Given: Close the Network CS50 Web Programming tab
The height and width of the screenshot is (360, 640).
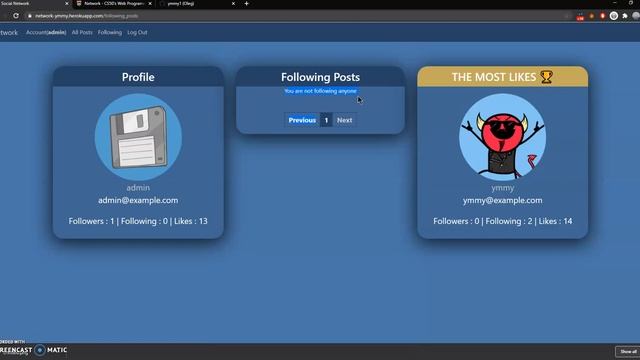Looking at the screenshot, I should pos(150,4).
